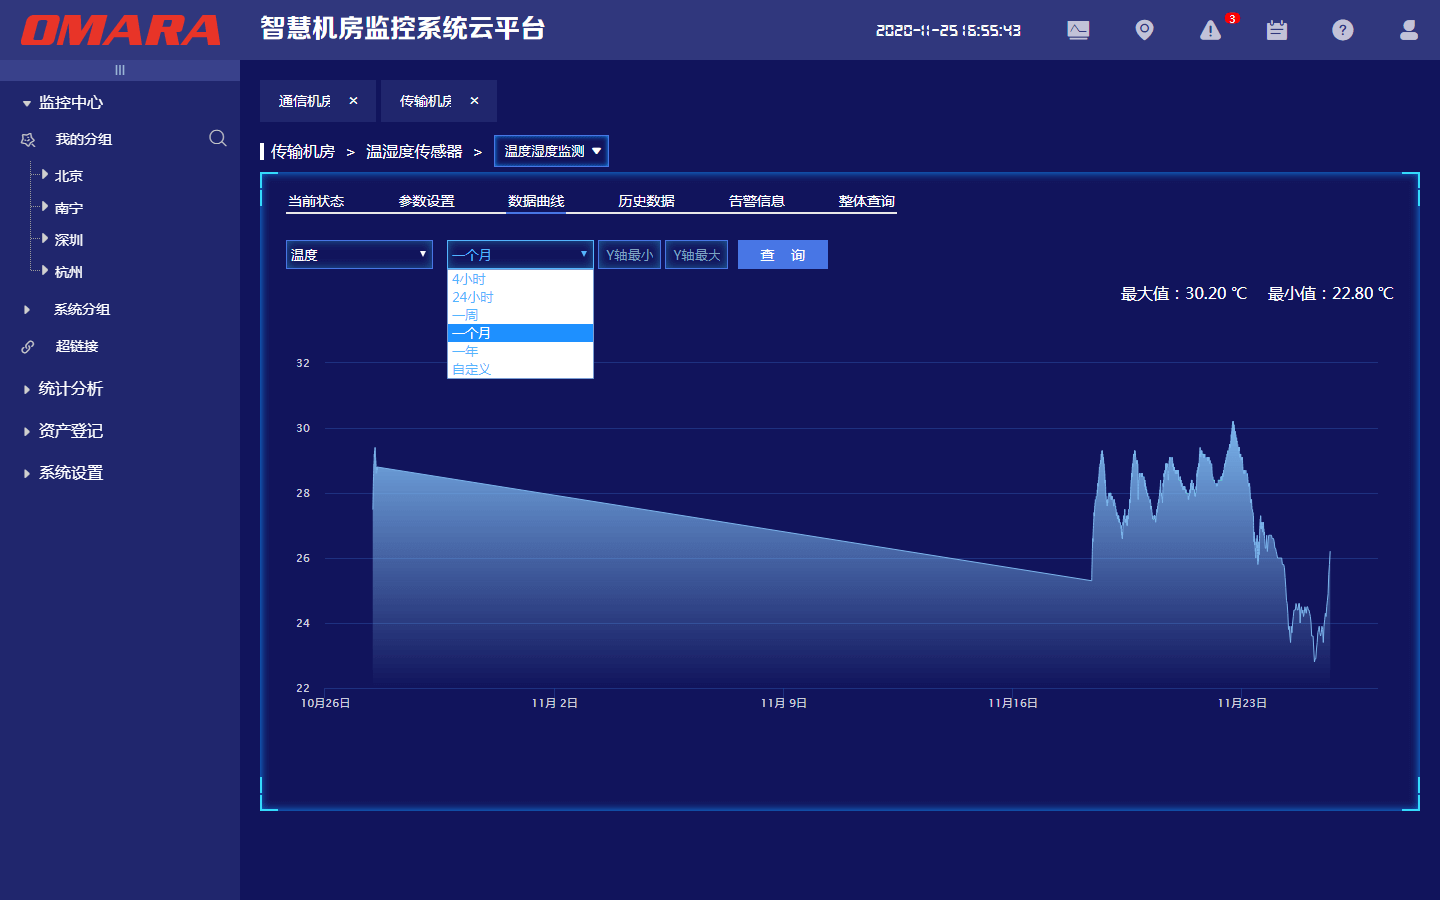Select 24小时 from the time range list
The height and width of the screenshot is (900, 1440).
473,297
